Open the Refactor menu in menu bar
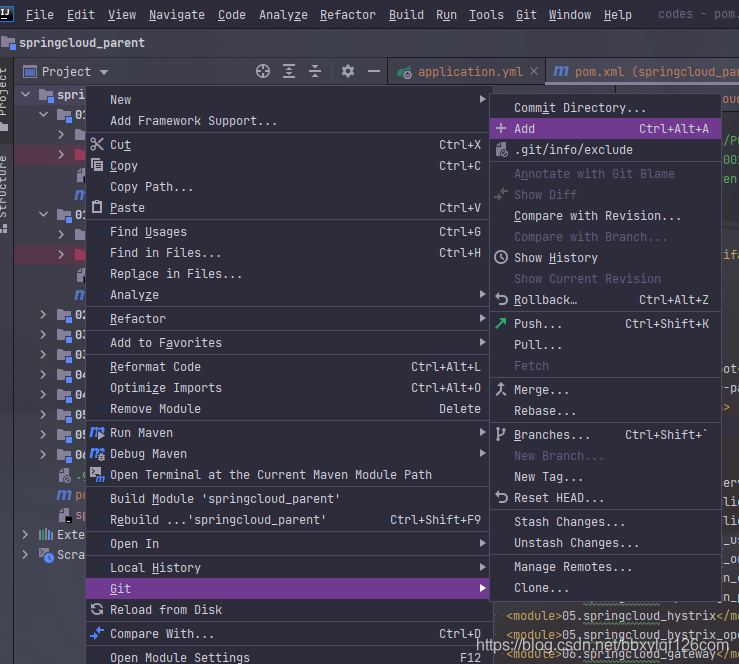739x664 pixels. (x=348, y=15)
